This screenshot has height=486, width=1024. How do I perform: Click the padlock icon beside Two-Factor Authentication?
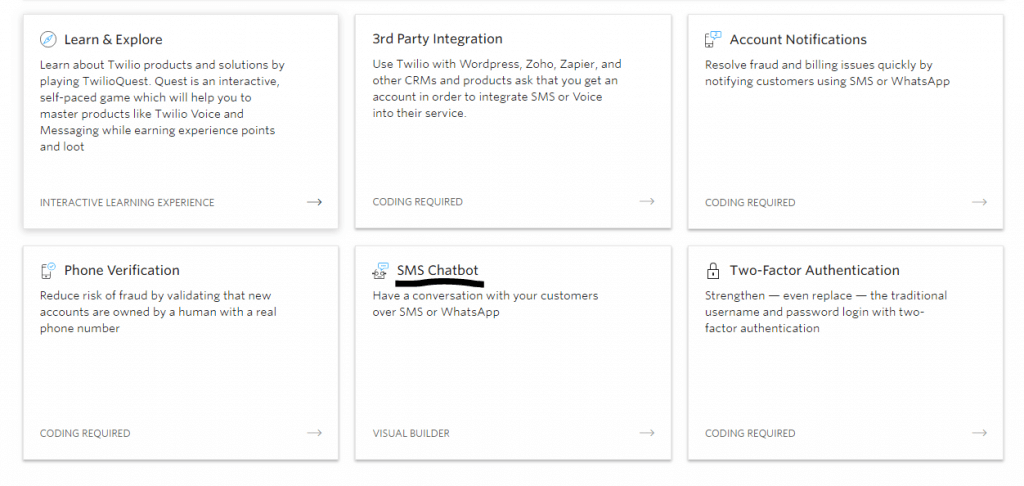pyautogui.click(x=712, y=270)
